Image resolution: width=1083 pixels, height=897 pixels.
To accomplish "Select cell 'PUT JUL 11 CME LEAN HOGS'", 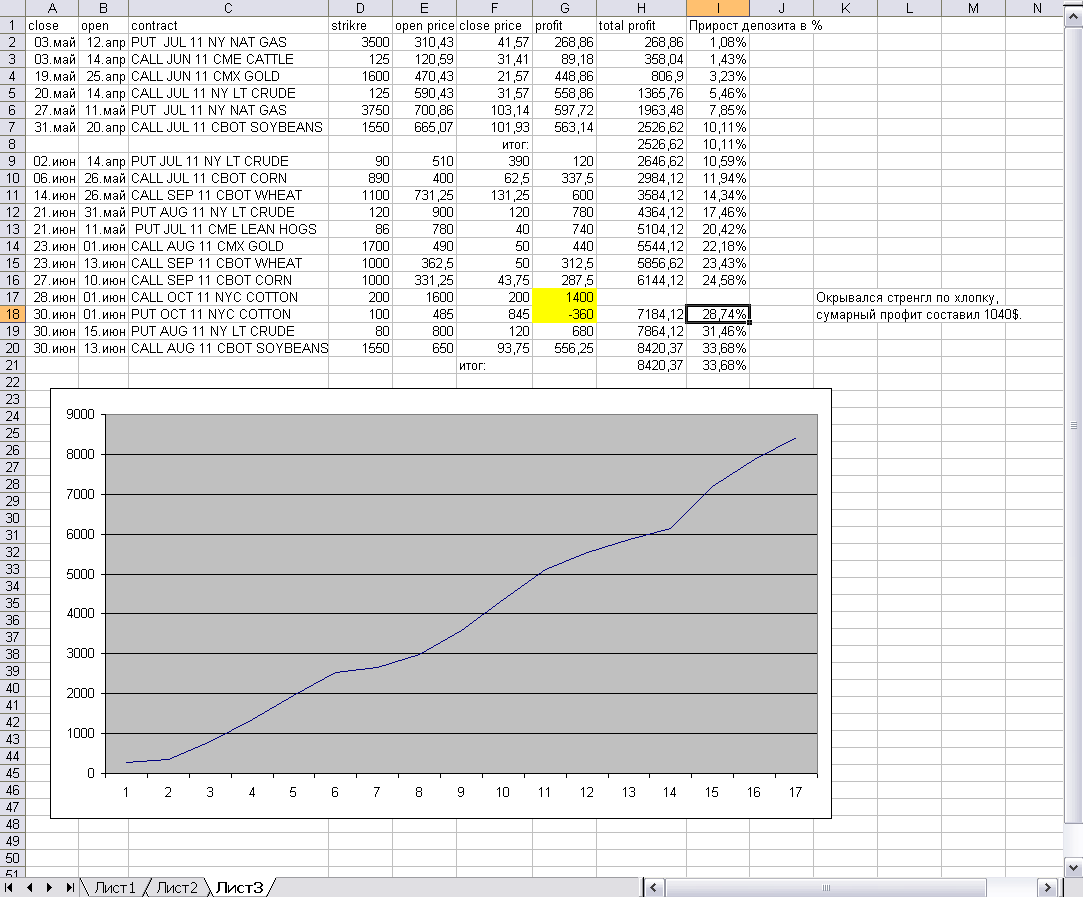I will click(x=228, y=229).
